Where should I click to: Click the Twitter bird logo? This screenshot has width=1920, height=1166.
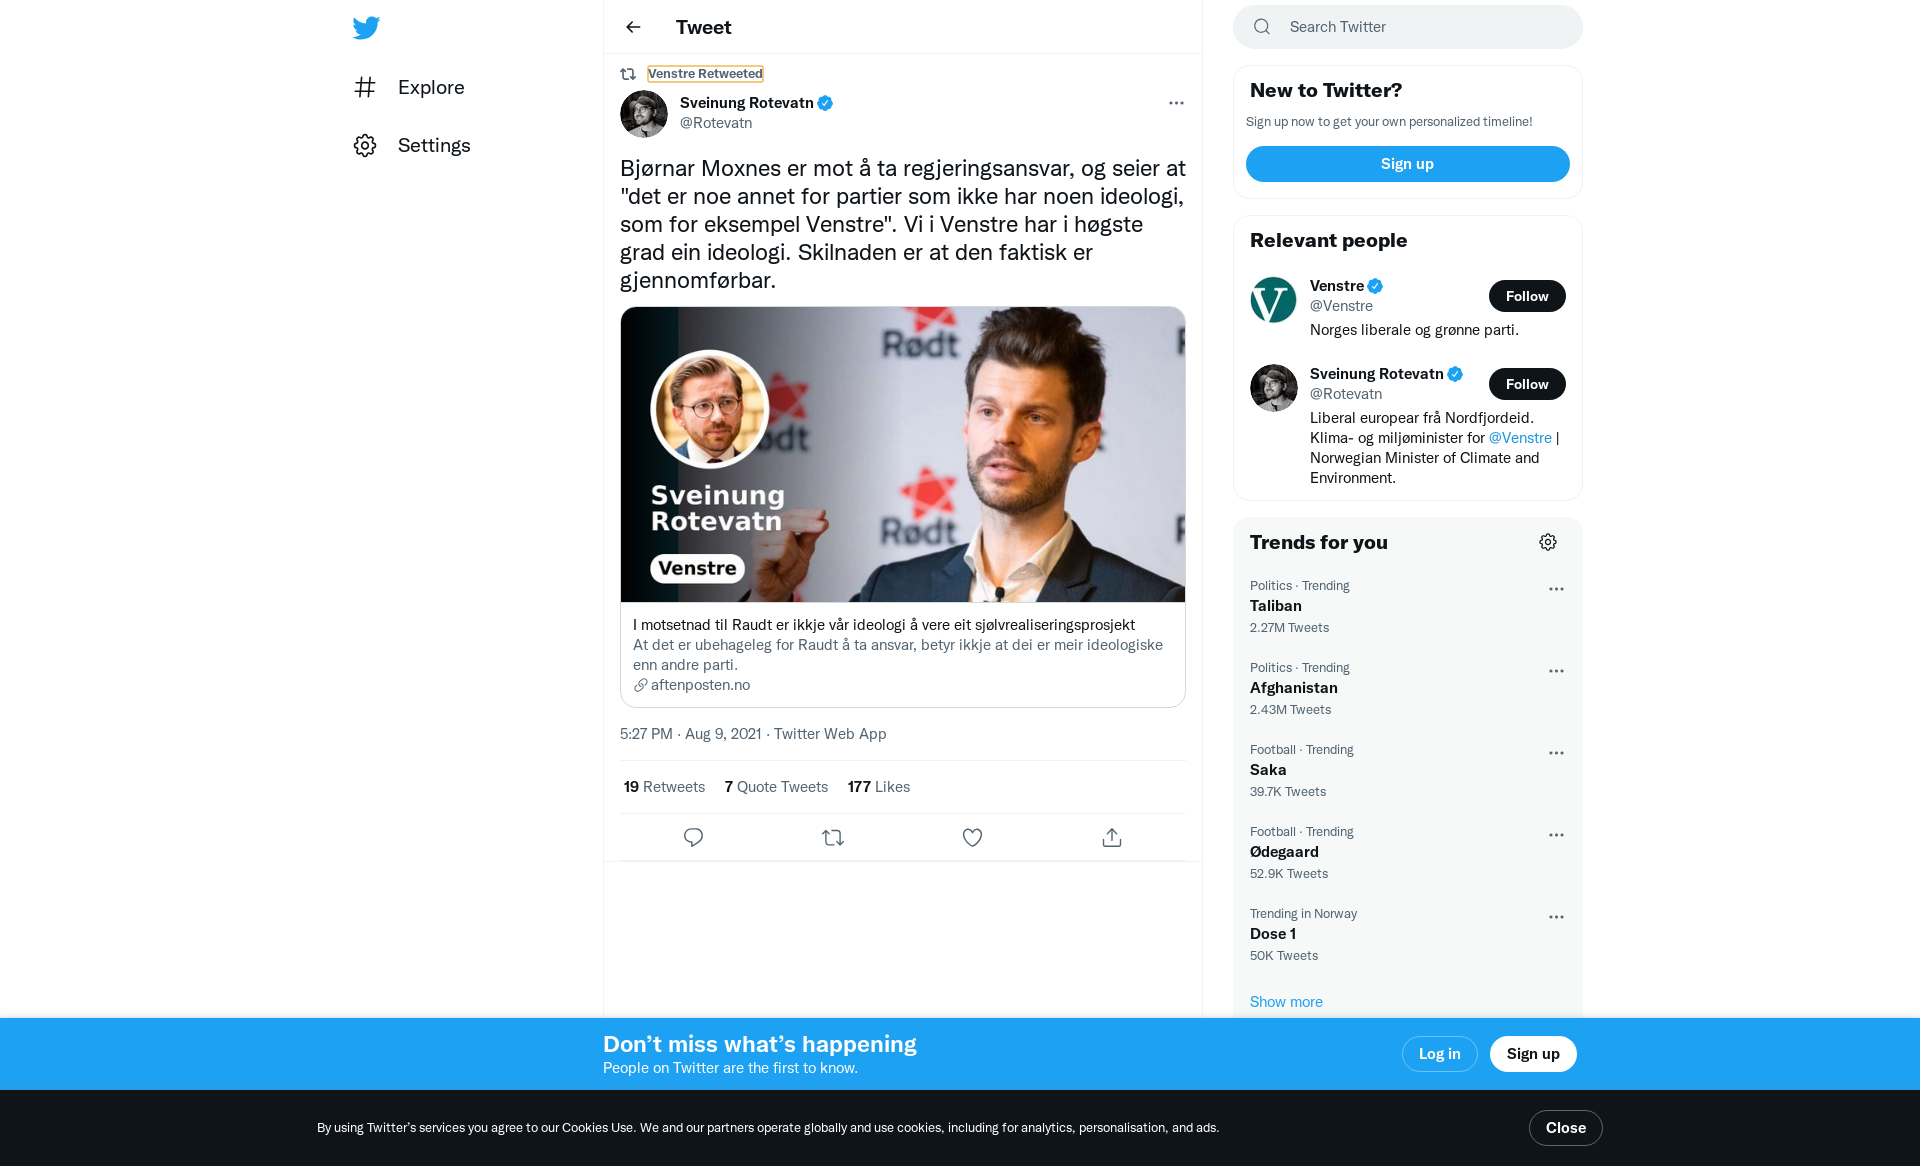(366, 27)
